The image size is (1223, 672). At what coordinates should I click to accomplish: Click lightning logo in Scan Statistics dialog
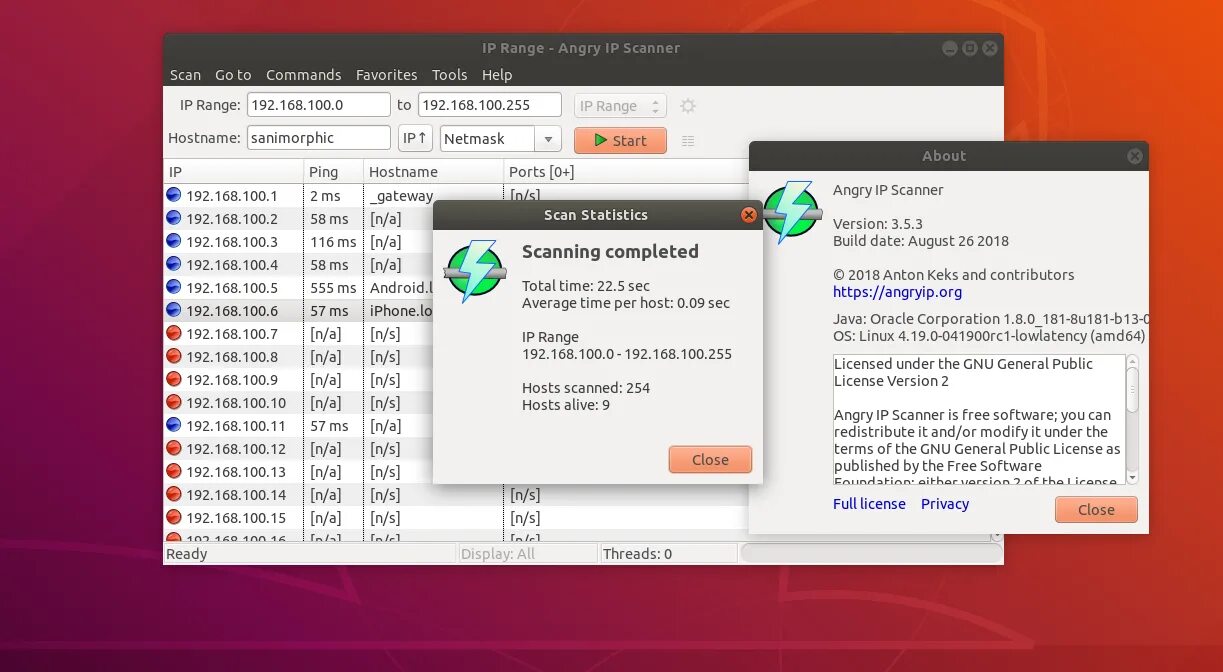click(475, 271)
